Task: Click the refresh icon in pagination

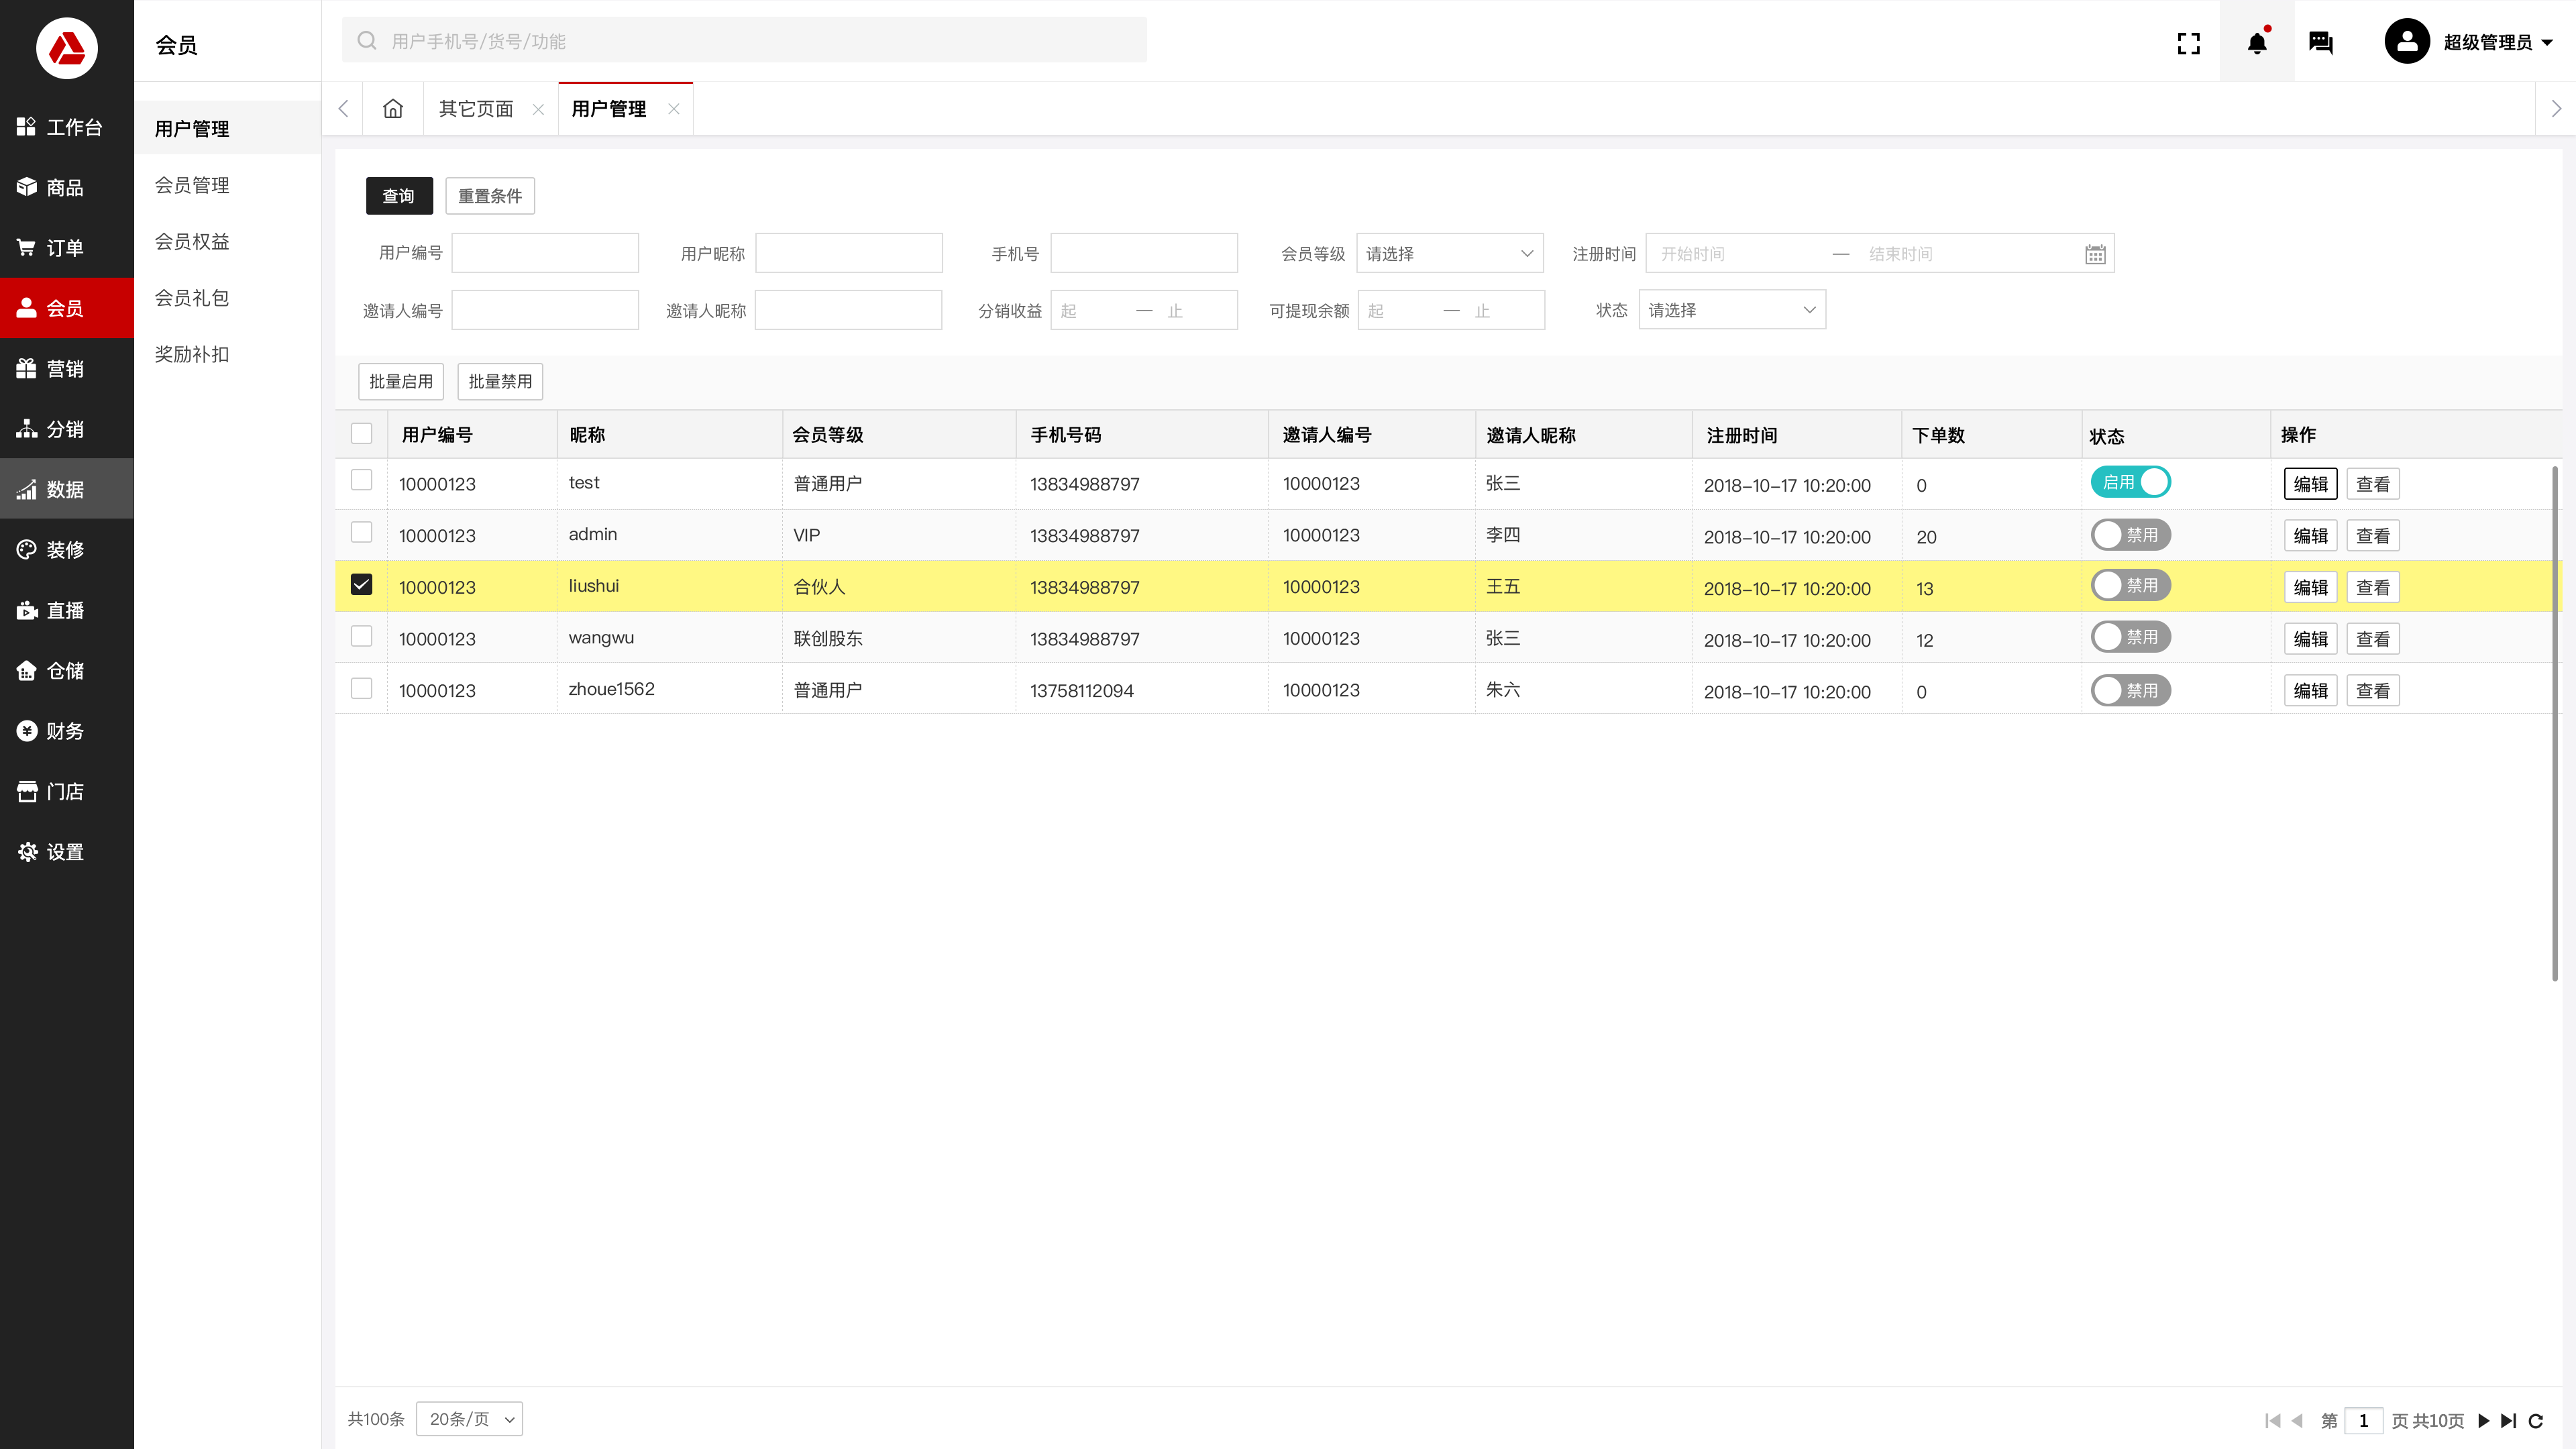Action: pos(2535,1420)
